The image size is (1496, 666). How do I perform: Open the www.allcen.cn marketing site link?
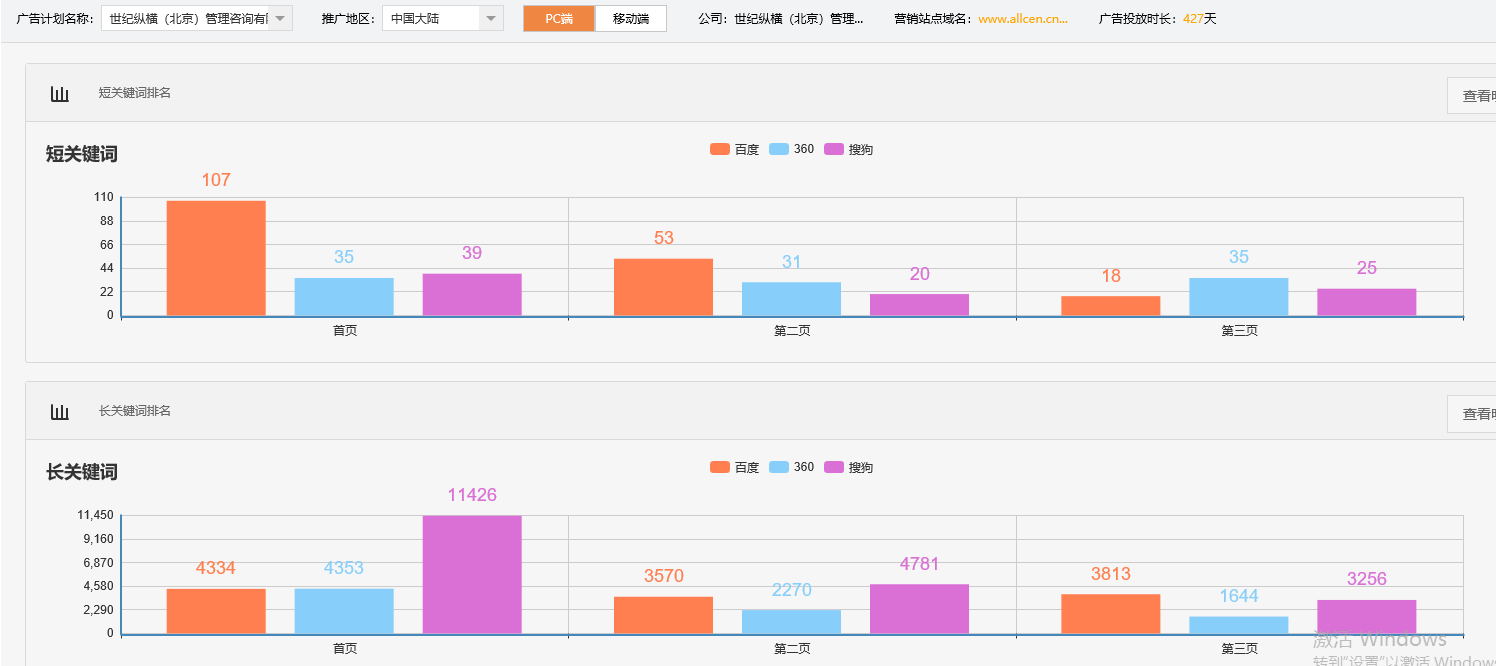tap(1022, 19)
